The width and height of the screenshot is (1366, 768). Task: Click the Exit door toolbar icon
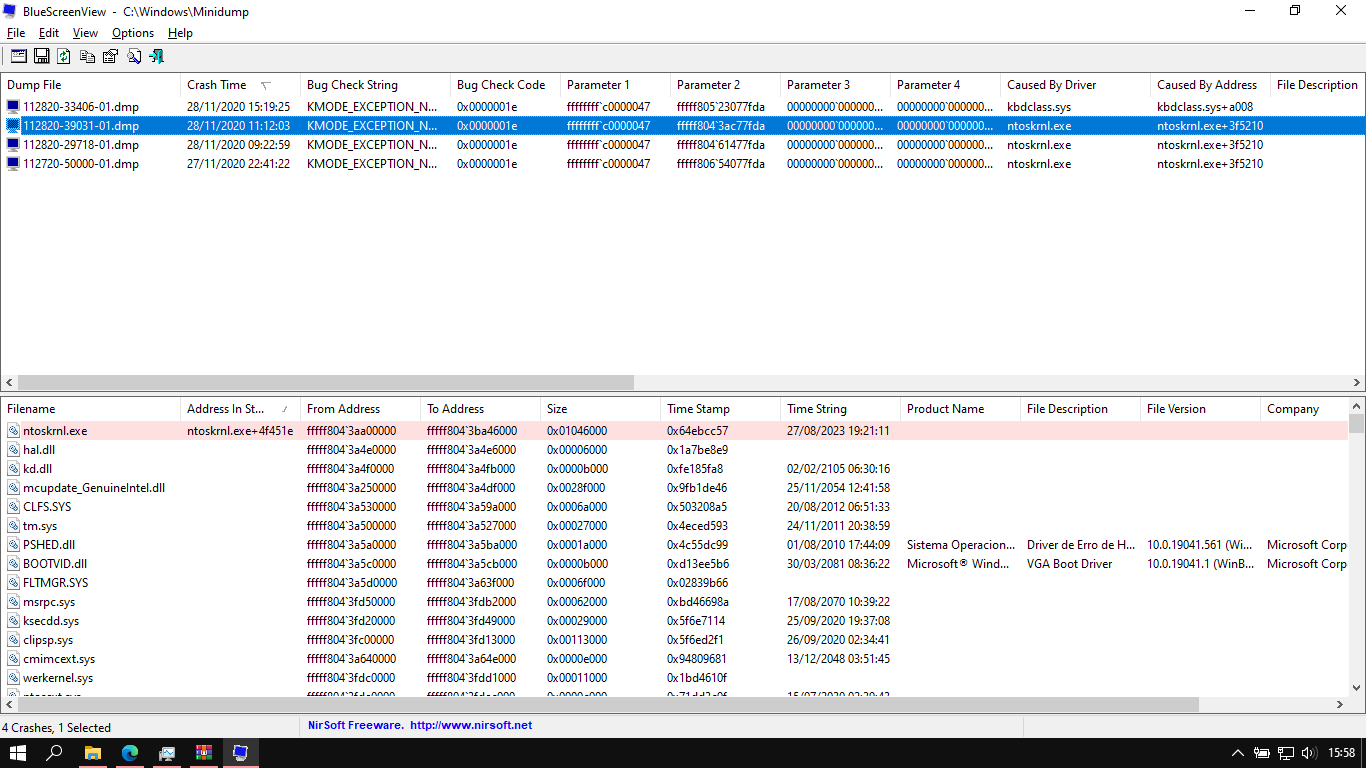click(156, 56)
